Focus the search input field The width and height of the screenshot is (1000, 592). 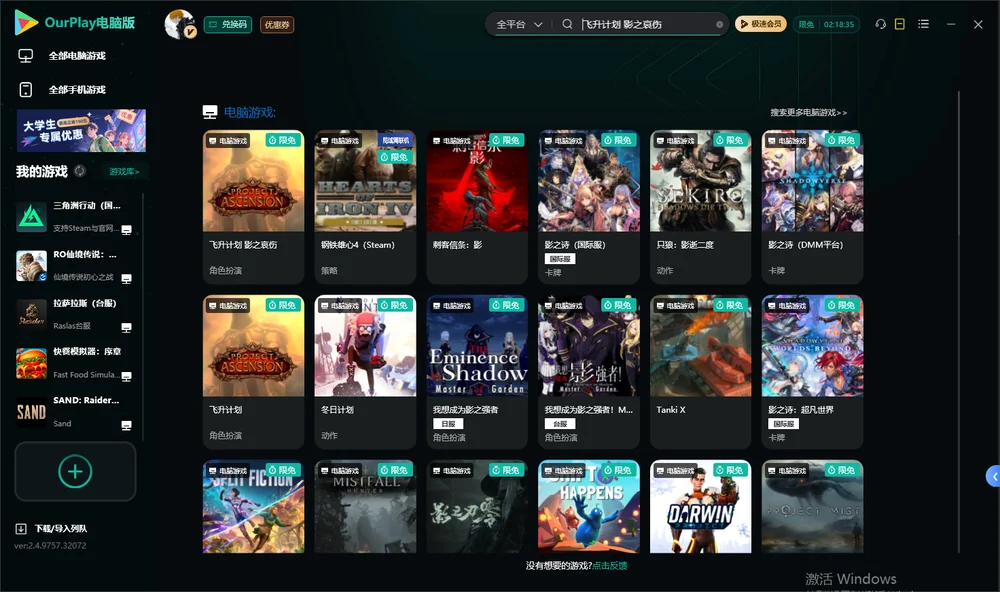pyautogui.click(x=646, y=24)
